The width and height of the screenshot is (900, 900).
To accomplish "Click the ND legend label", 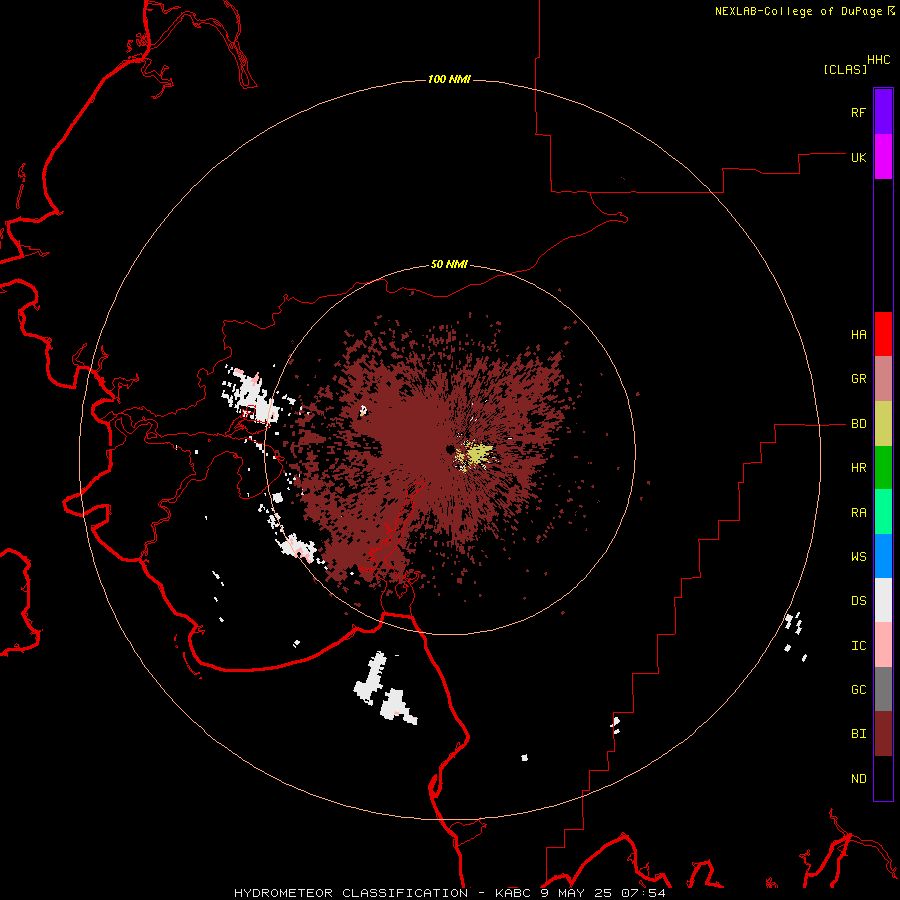I will pyautogui.click(x=858, y=779).
